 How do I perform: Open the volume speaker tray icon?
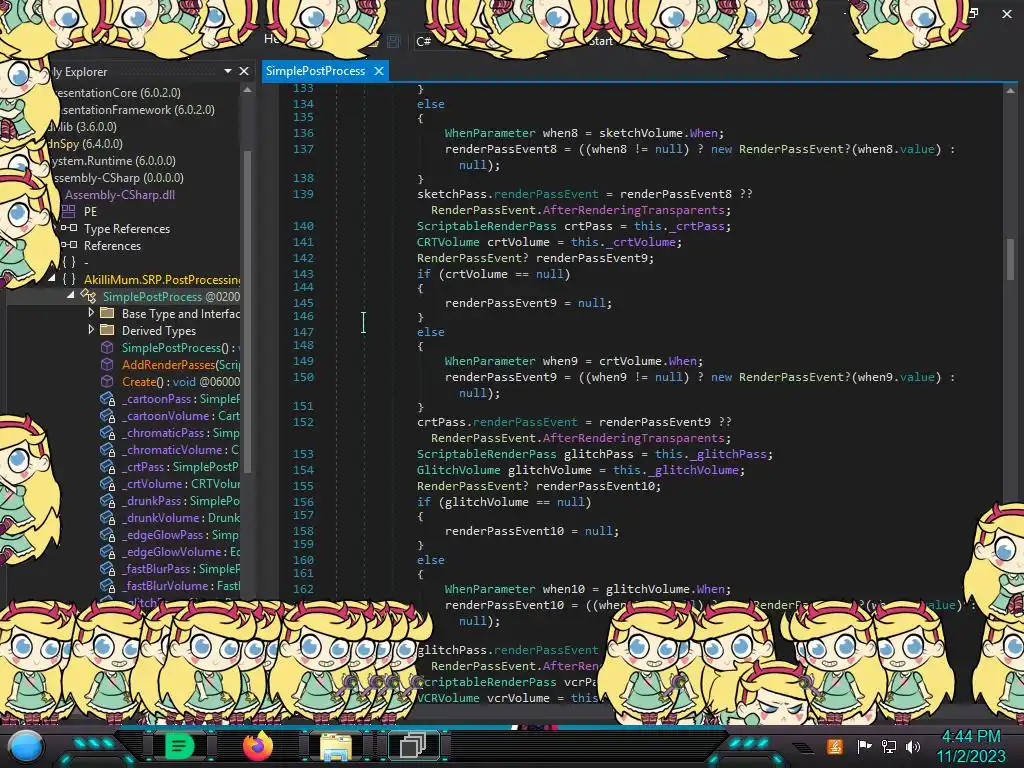(913, 746)
